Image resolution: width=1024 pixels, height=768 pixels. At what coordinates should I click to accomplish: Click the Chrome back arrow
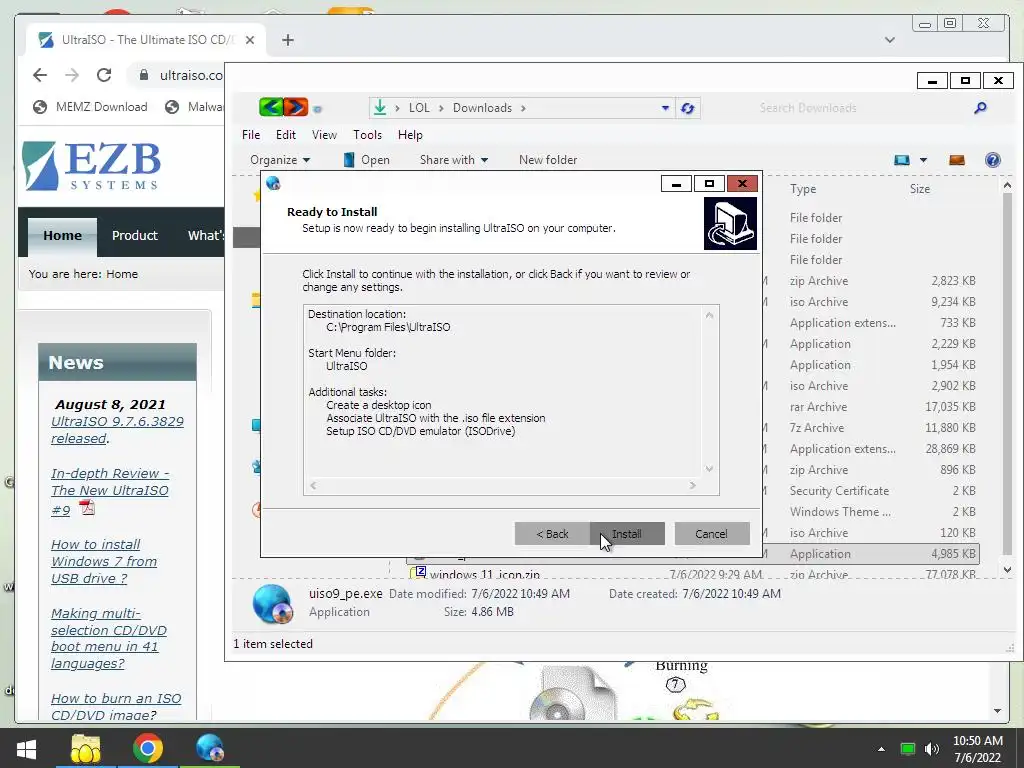[40, 75]
